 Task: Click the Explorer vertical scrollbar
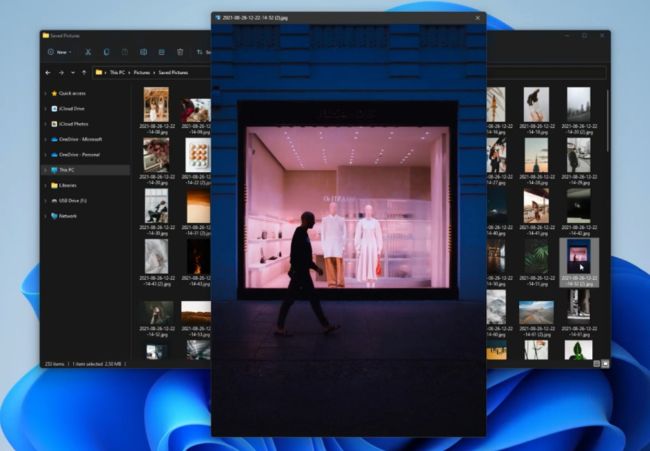[607, 120]
